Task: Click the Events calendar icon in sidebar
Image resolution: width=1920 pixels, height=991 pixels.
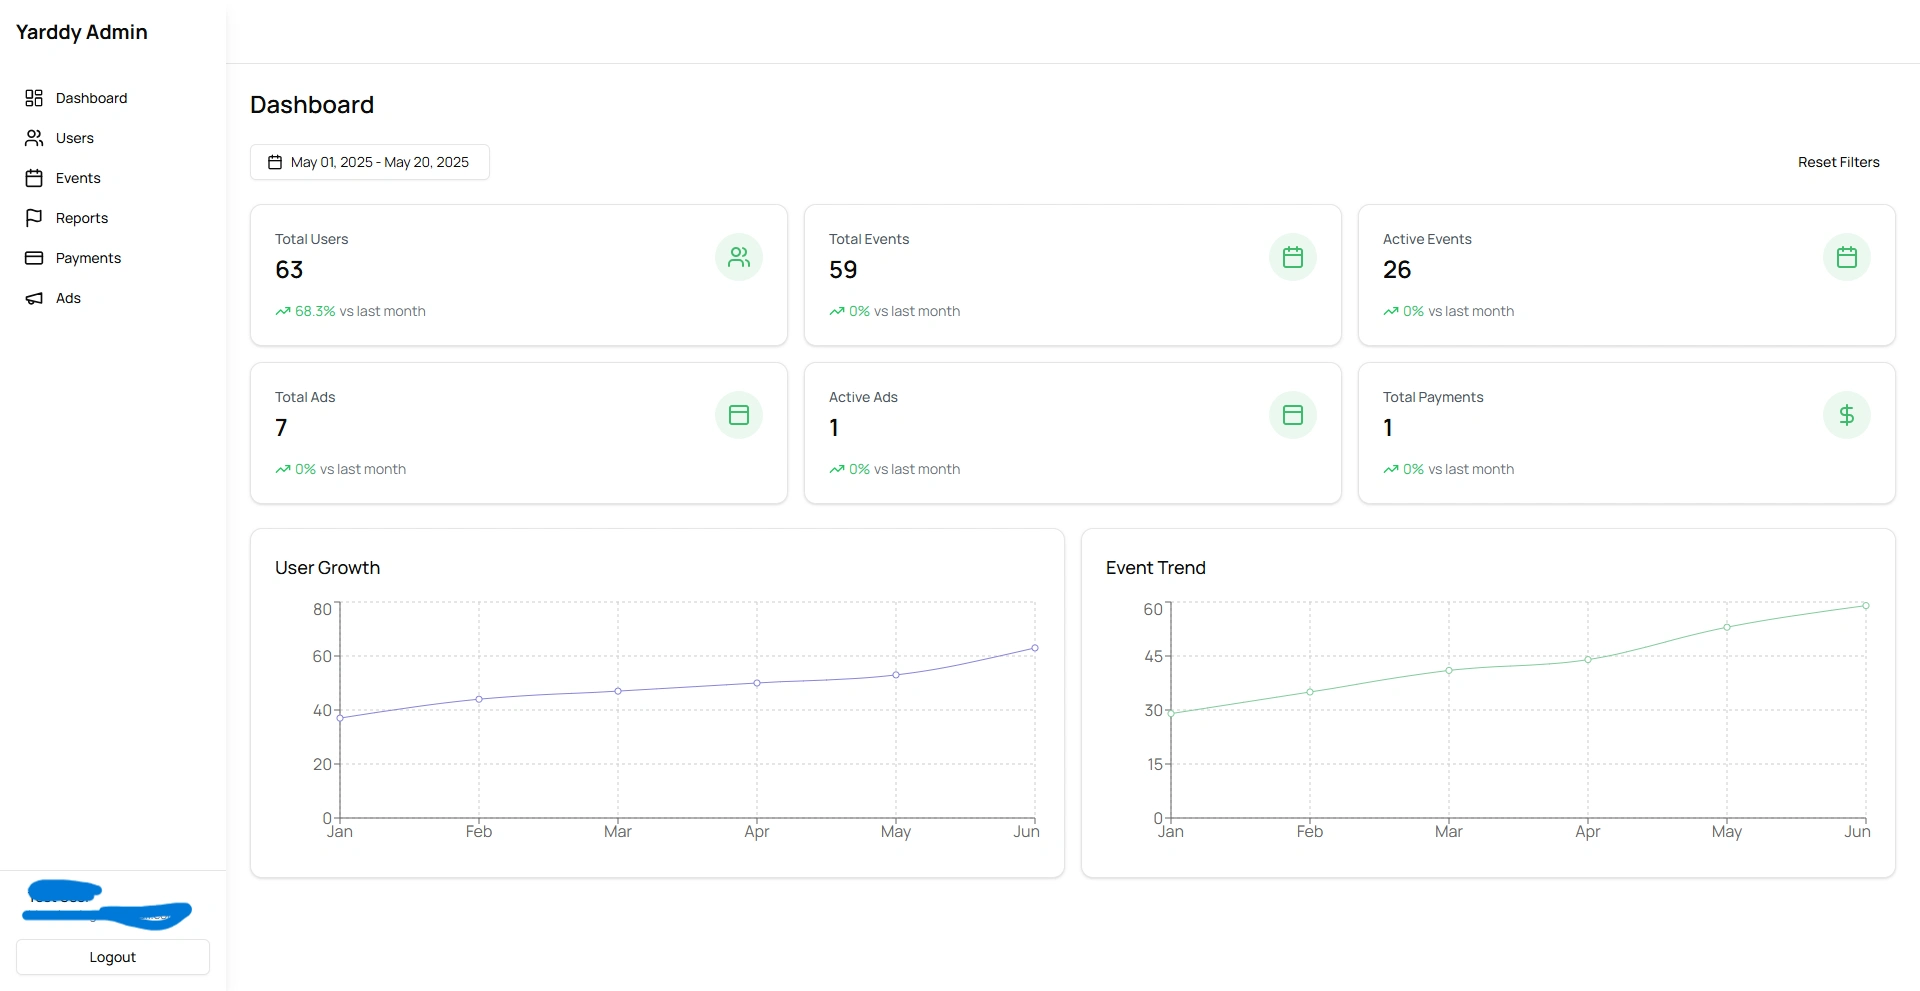Action: click(x=34, y=178)
